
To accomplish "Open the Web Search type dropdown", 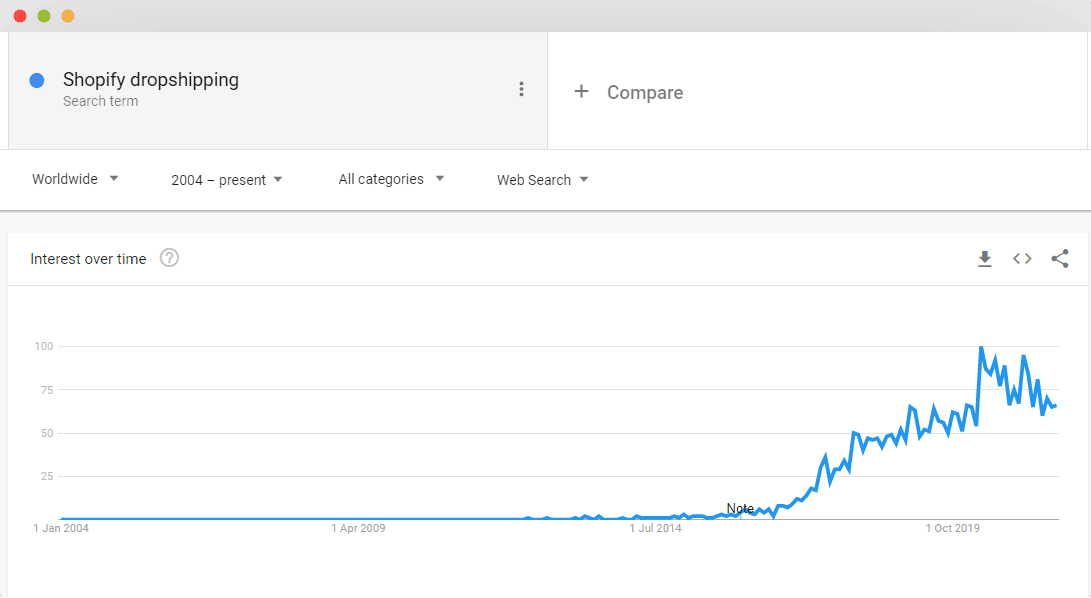I will pos(543,180).
